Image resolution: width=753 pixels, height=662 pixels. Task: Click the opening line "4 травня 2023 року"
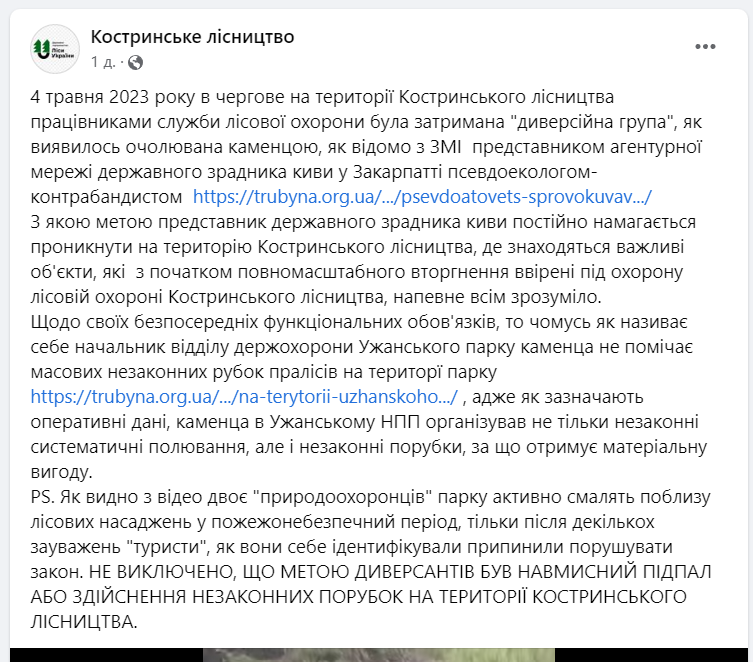(113, 97)
